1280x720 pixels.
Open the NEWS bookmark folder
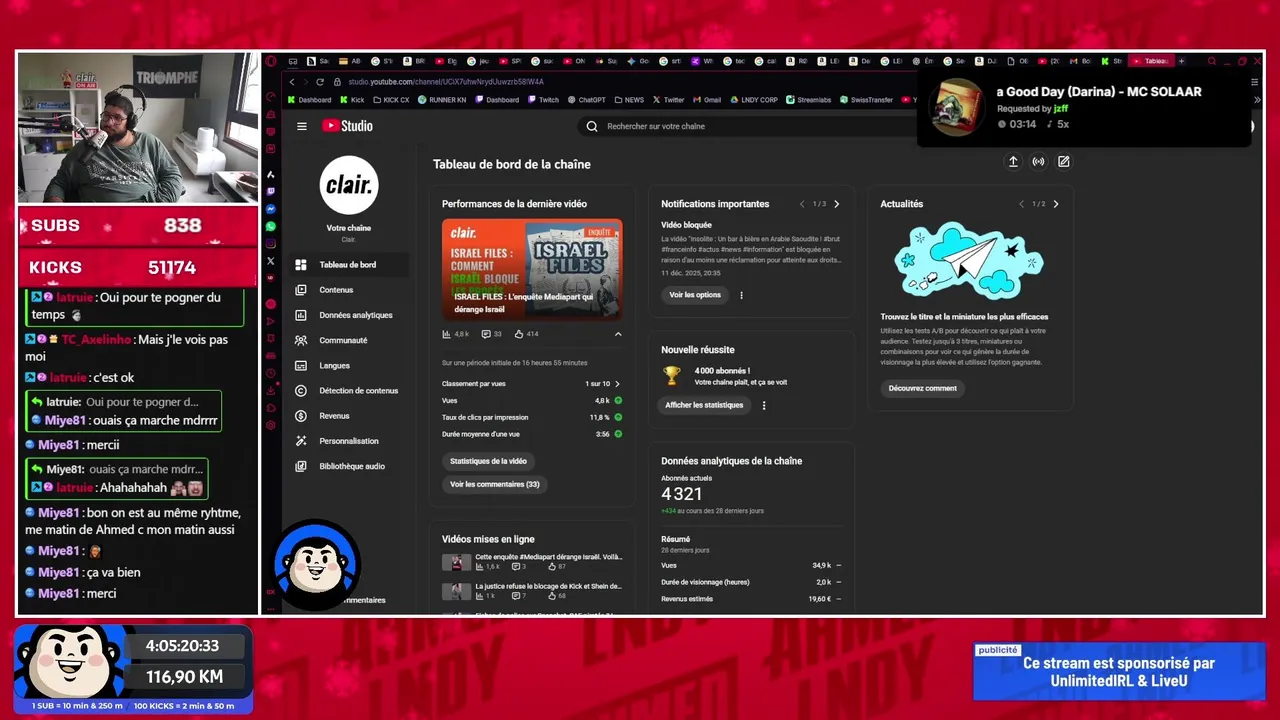(x=629, y=100)
